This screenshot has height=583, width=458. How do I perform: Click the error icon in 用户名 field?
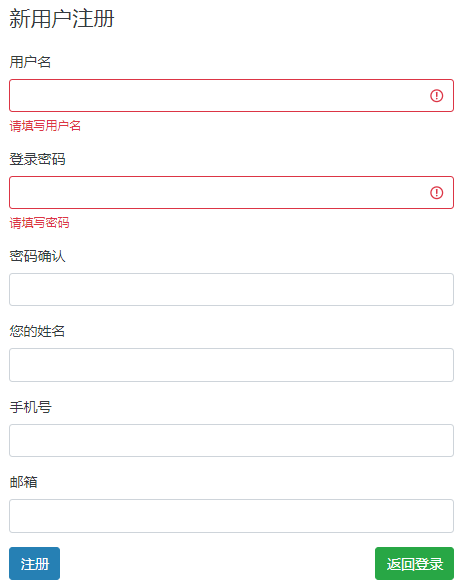(x=436, y=96)
